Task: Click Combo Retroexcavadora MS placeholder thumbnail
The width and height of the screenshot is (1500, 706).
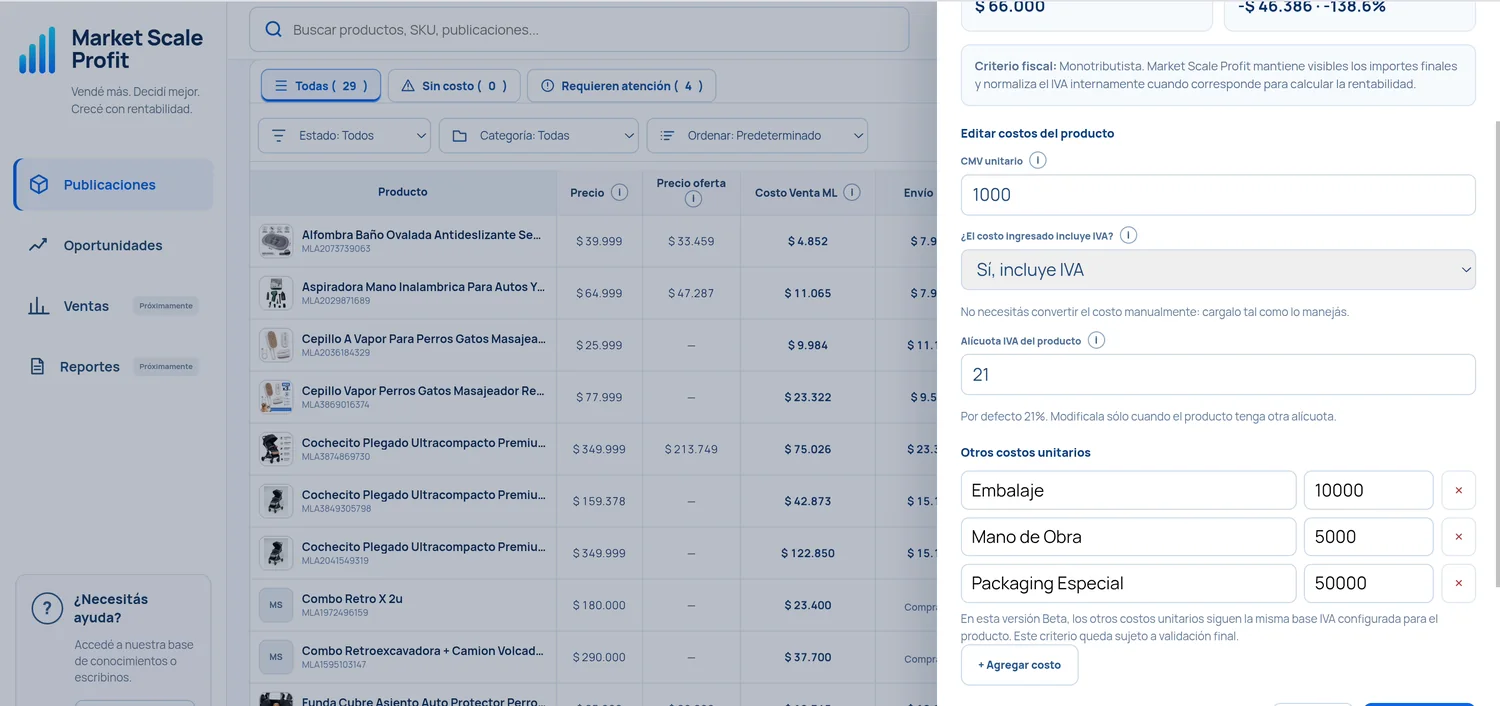Action: click(x=275, y=657)
